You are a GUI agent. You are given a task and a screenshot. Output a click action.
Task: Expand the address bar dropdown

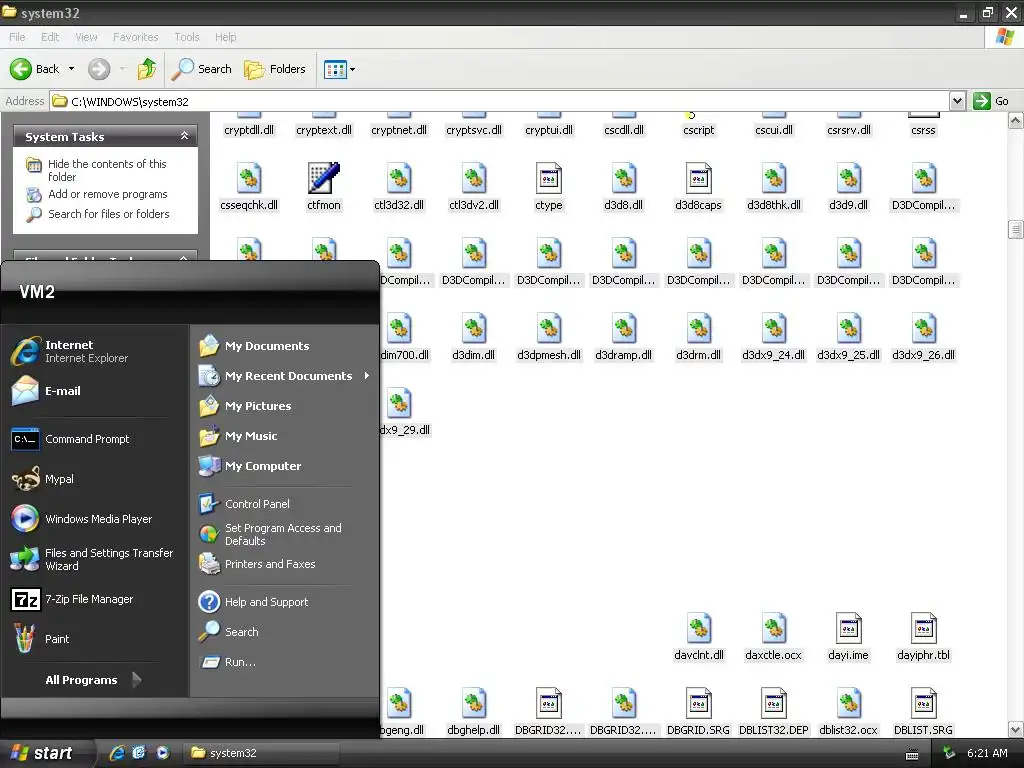[957, 101]
